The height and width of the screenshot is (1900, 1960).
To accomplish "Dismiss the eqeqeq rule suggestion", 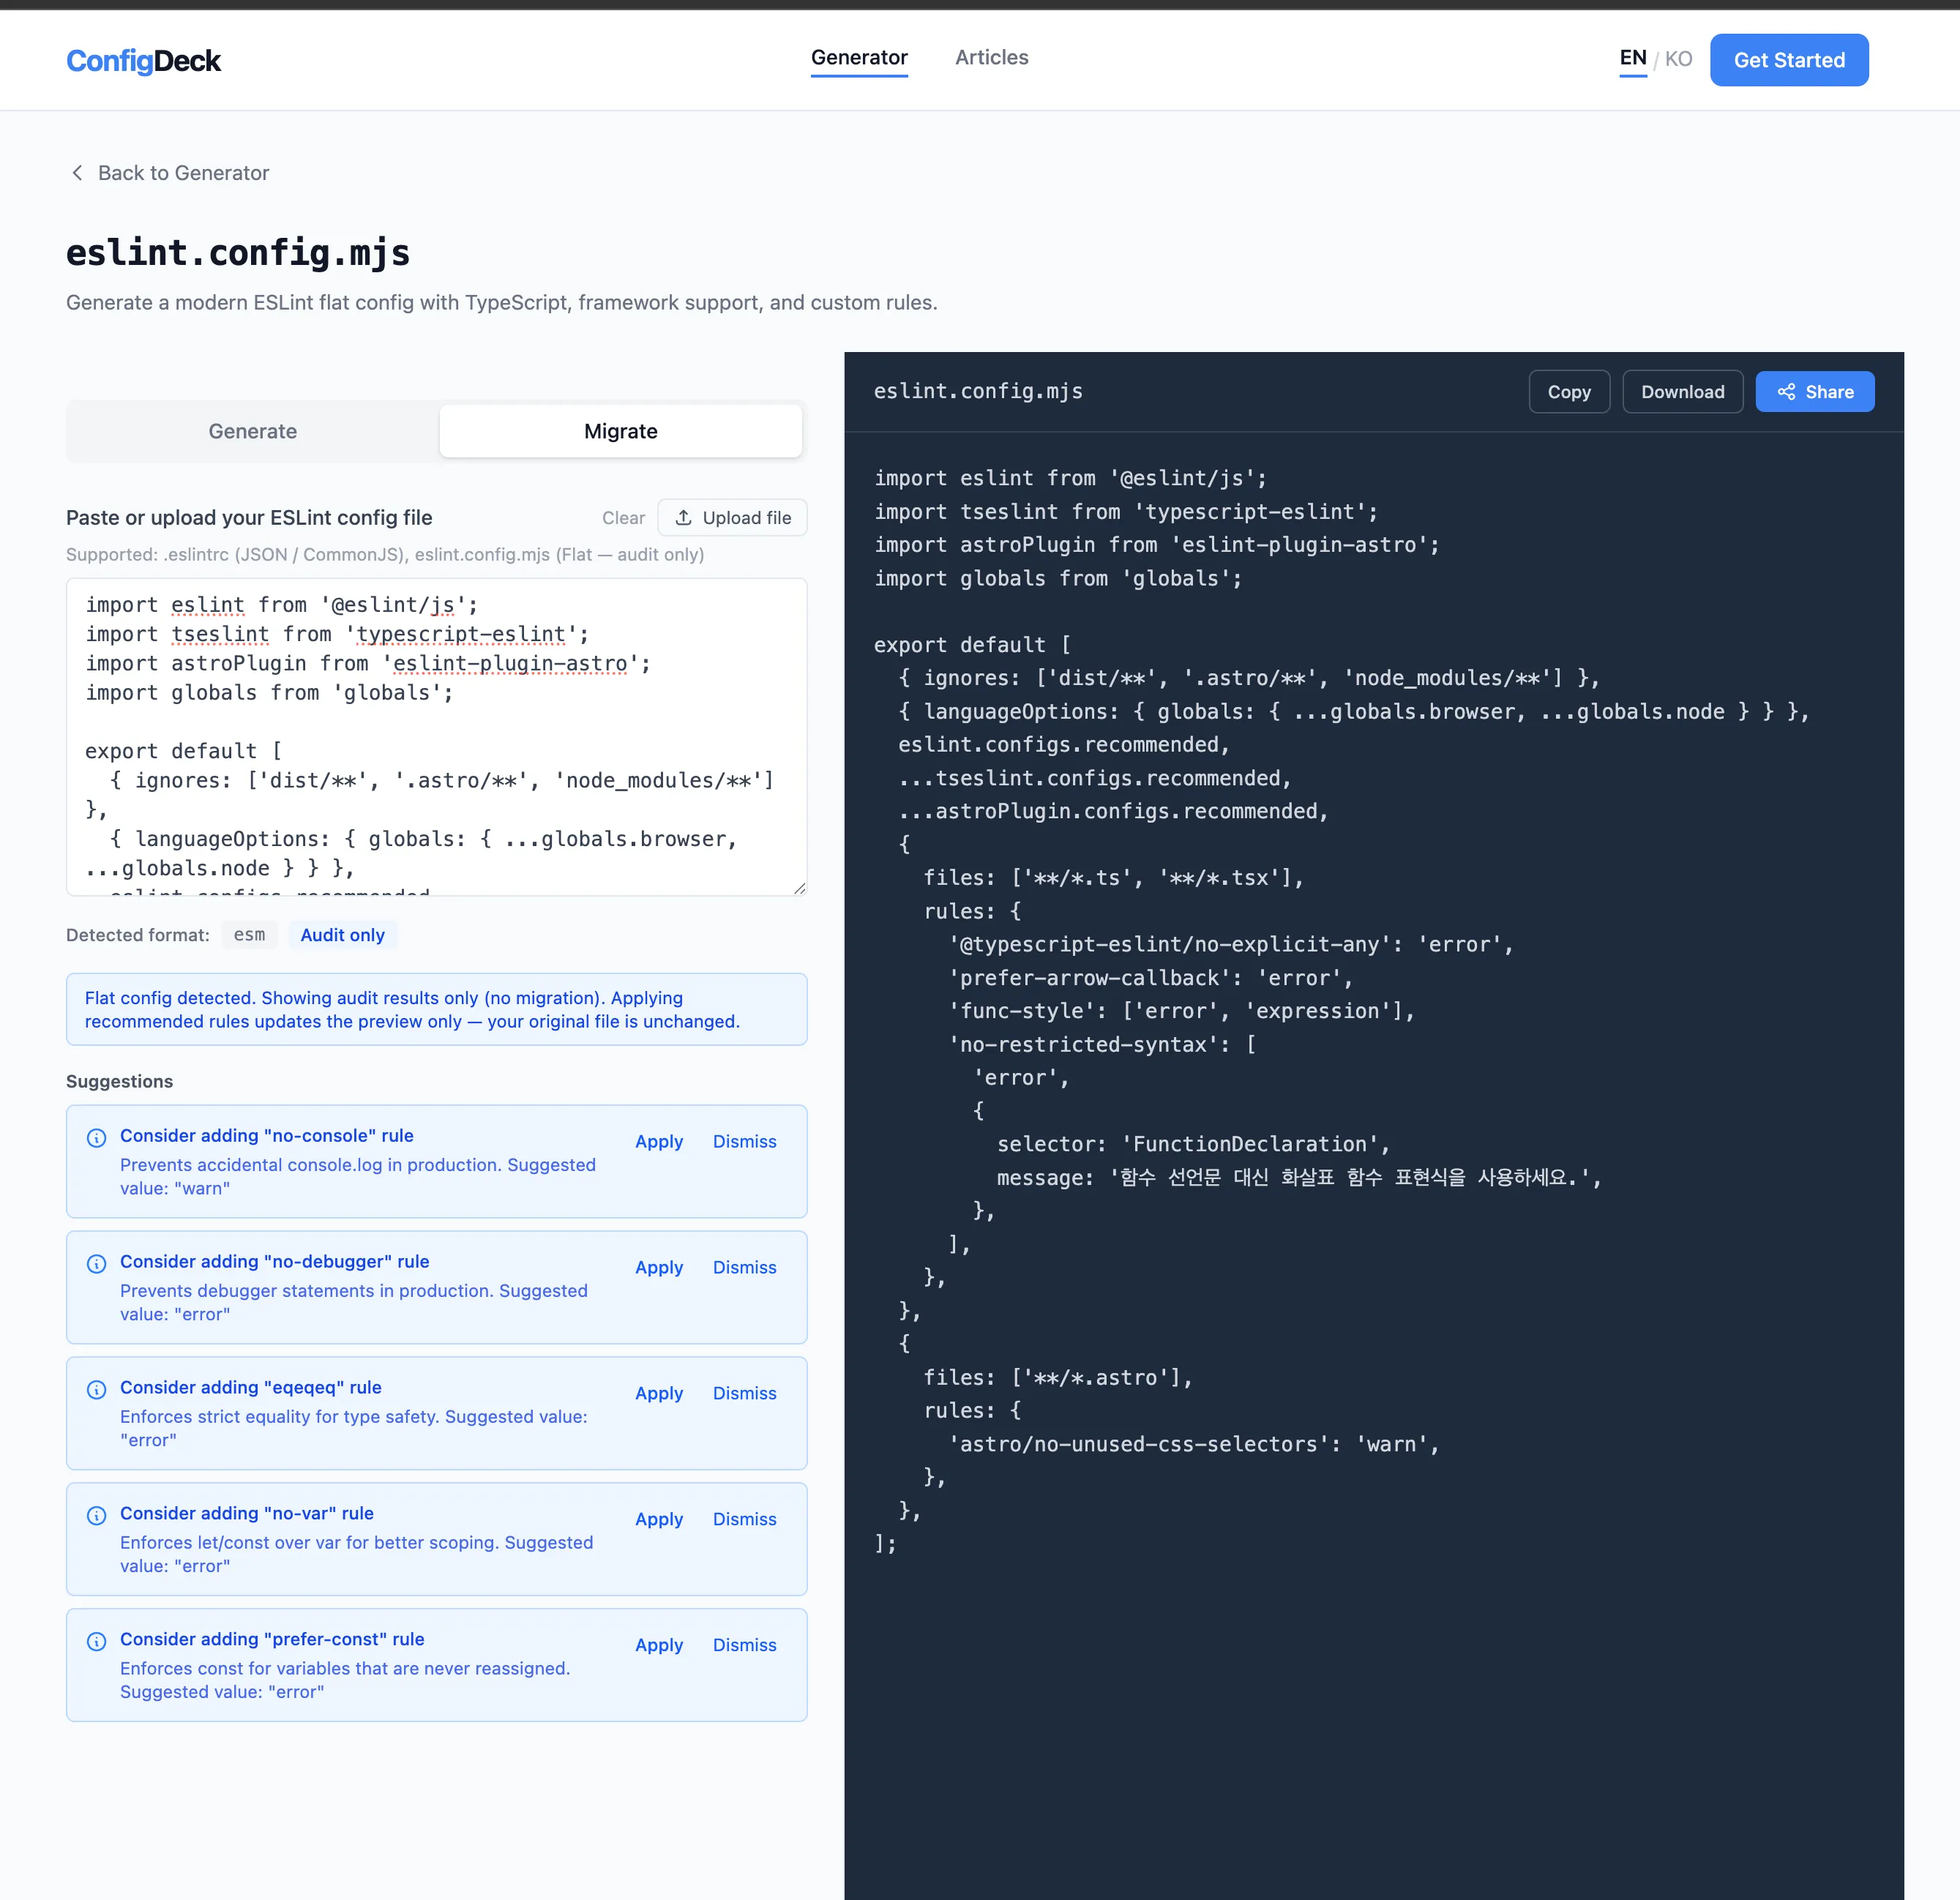I will (744, 1393).
